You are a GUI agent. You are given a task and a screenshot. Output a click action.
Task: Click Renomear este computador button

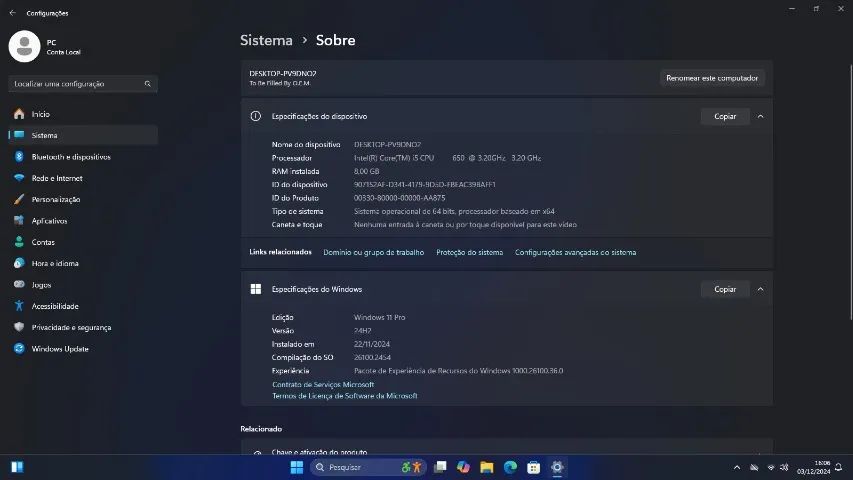click(712, 78)
